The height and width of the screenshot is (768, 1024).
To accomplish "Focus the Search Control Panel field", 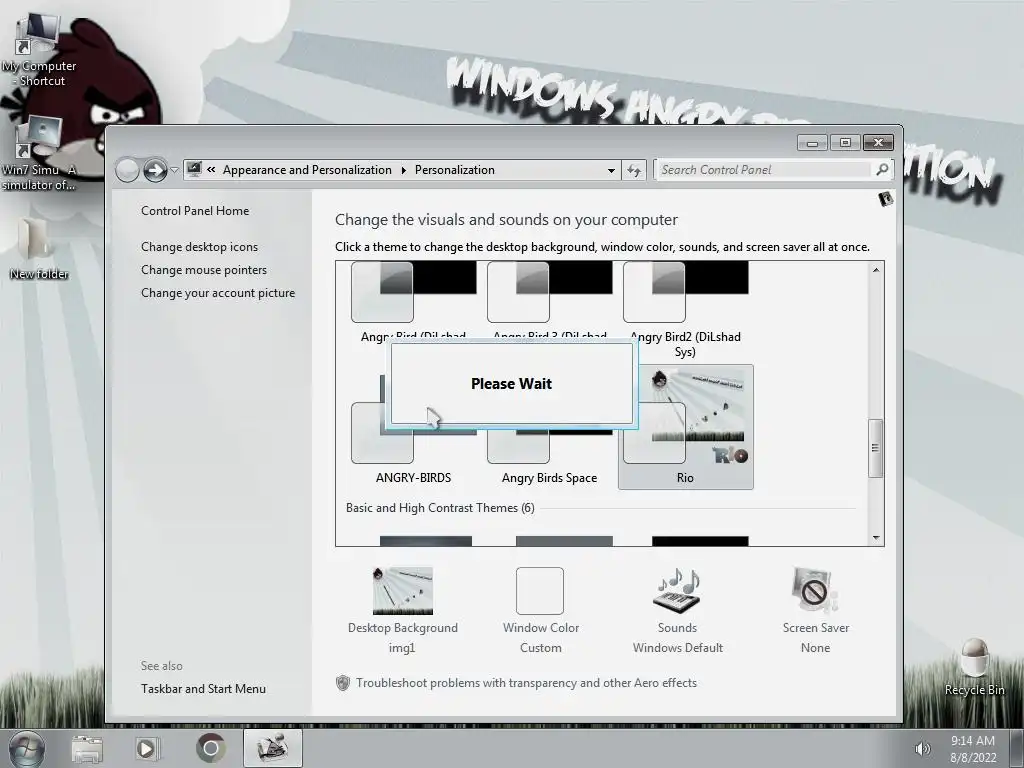I will click(x=765, y=170).
